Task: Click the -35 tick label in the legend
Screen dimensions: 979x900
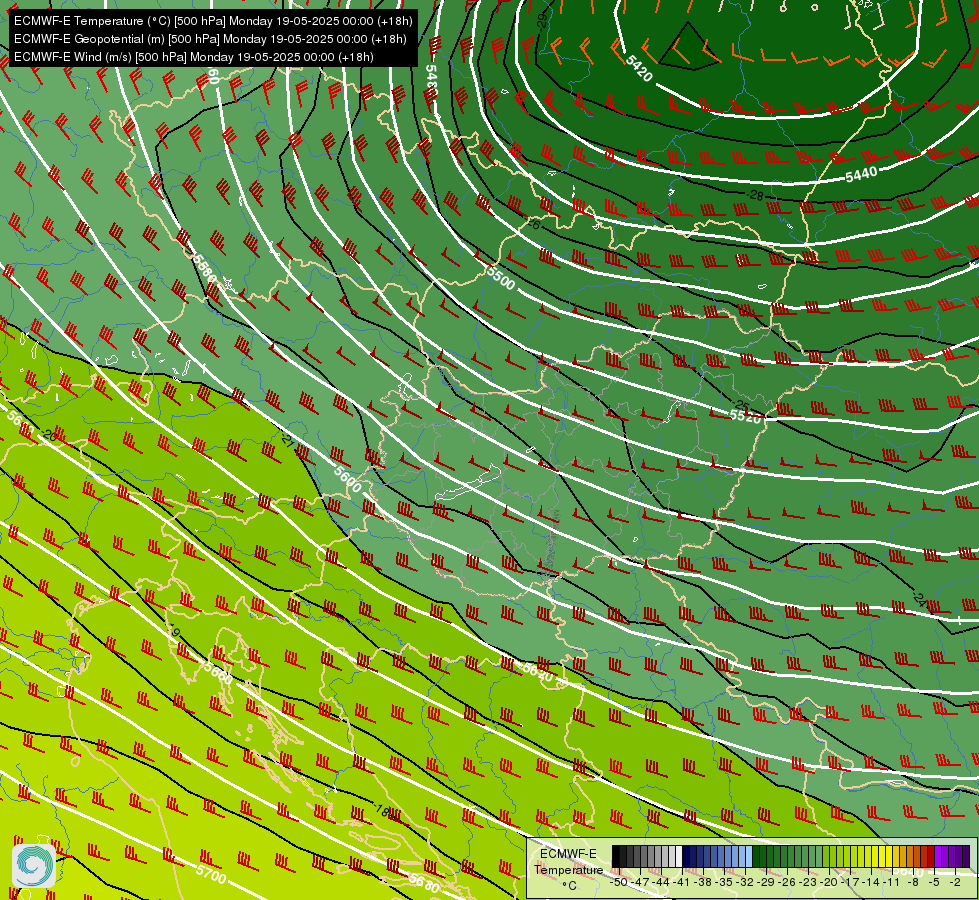Action: (724, 883)
